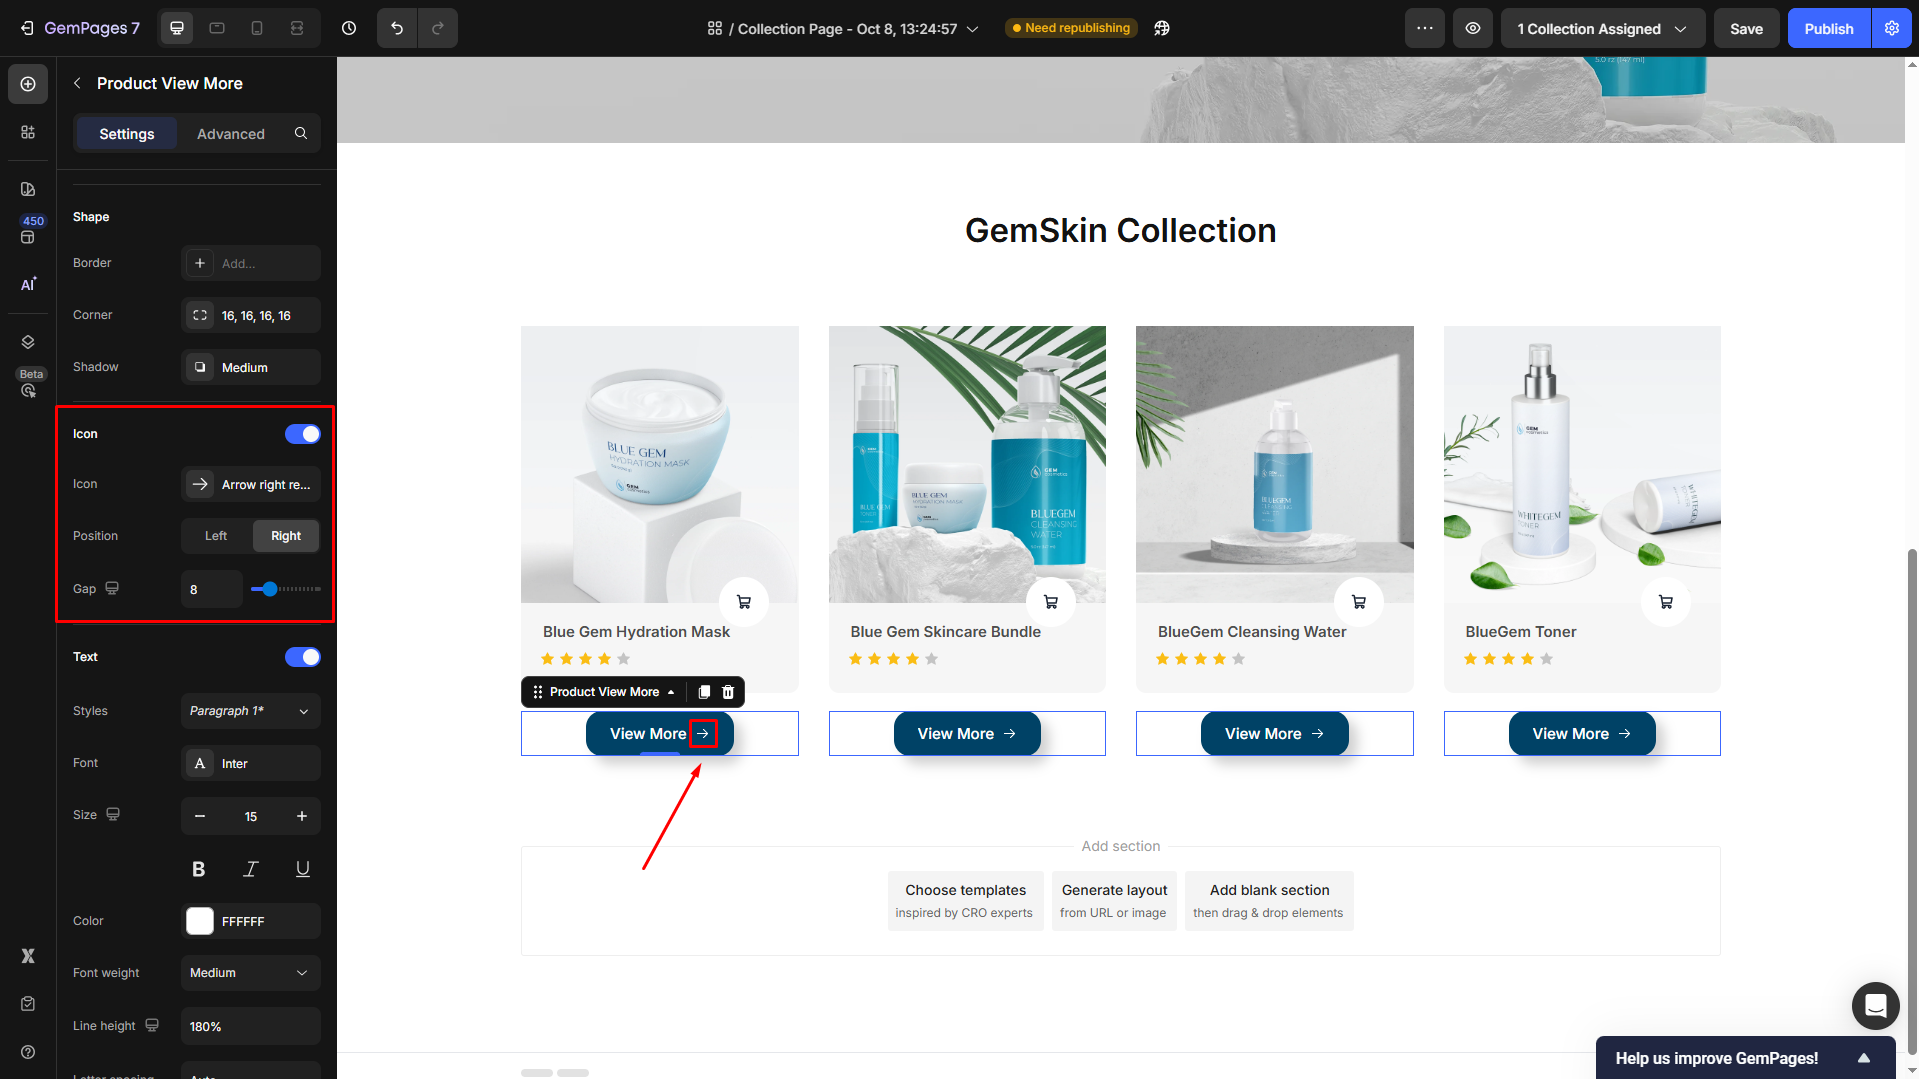Toggle the Icon switch off

click(303, 434)
